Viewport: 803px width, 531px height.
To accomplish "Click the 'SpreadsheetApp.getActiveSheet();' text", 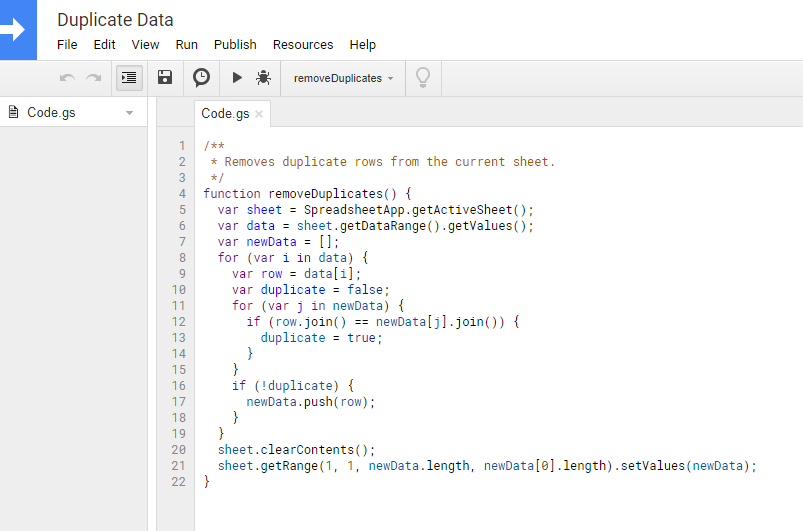I will pos(418,210).
